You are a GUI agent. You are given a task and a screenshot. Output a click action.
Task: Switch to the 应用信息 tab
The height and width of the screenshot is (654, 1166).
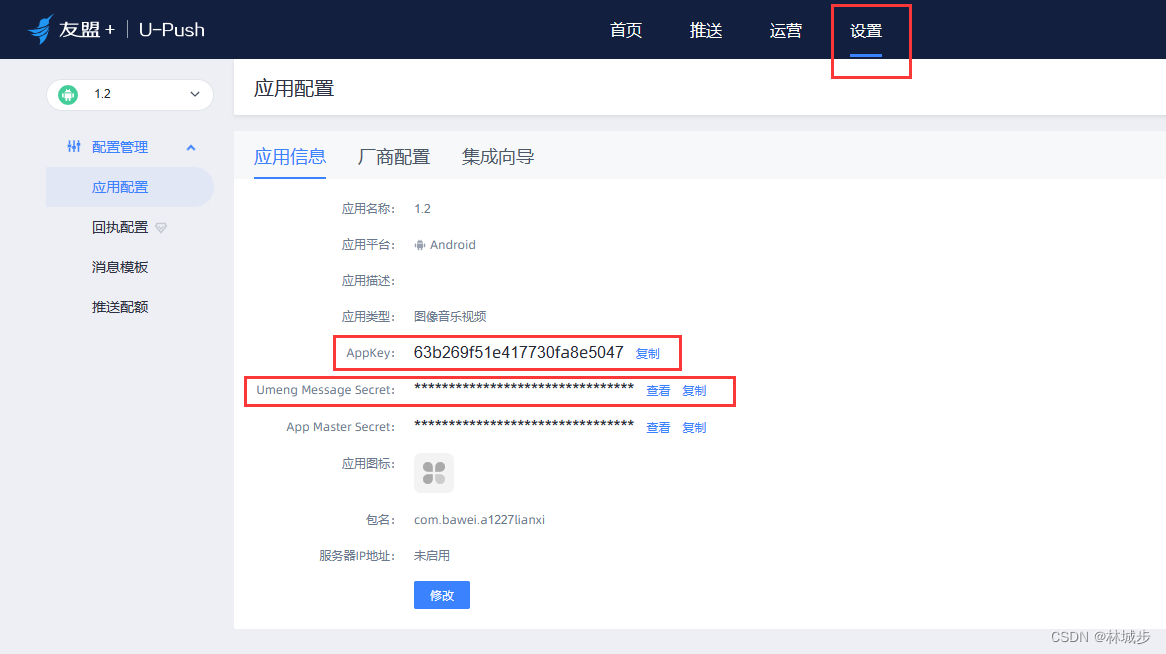[x=290, y=156]
